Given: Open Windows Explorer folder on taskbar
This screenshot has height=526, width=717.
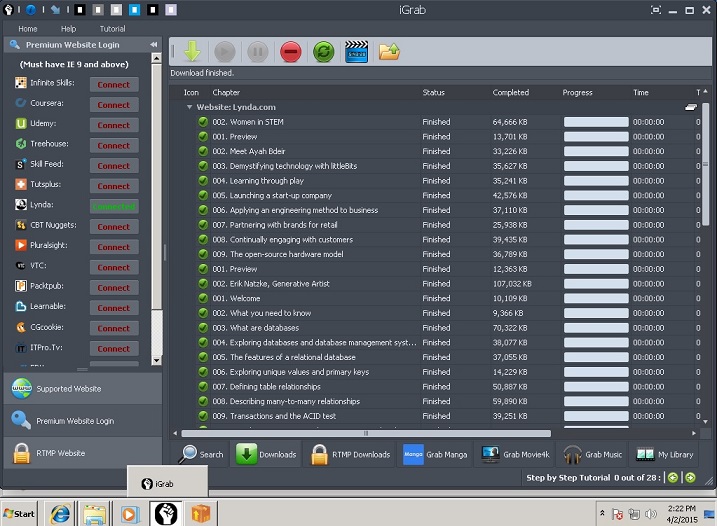Looking at the screenshot, I should point(95,514).
